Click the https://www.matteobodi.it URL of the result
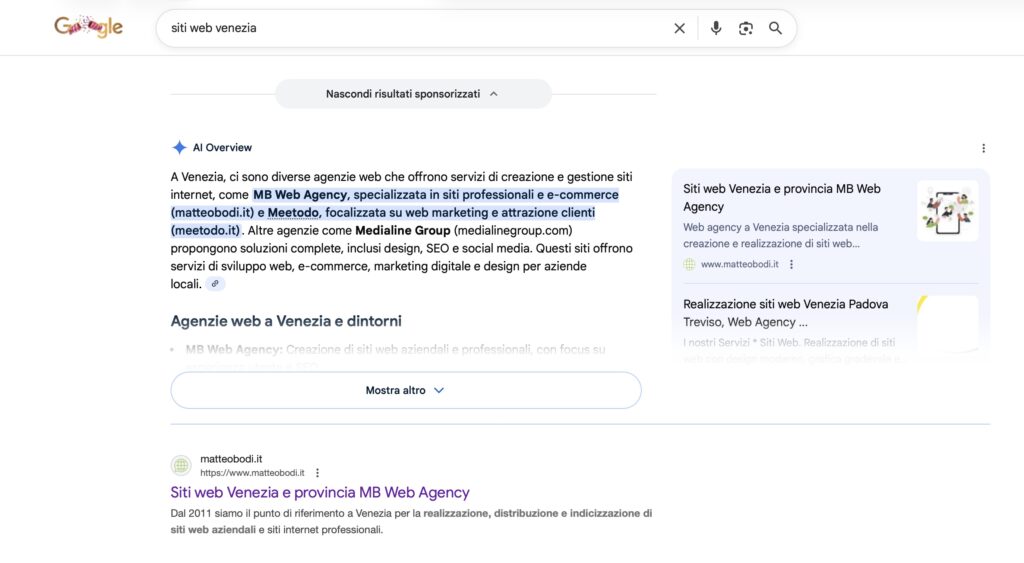The height and width of the screenshot is (563, 1024). pyautogui.click(x=252, y=473)
